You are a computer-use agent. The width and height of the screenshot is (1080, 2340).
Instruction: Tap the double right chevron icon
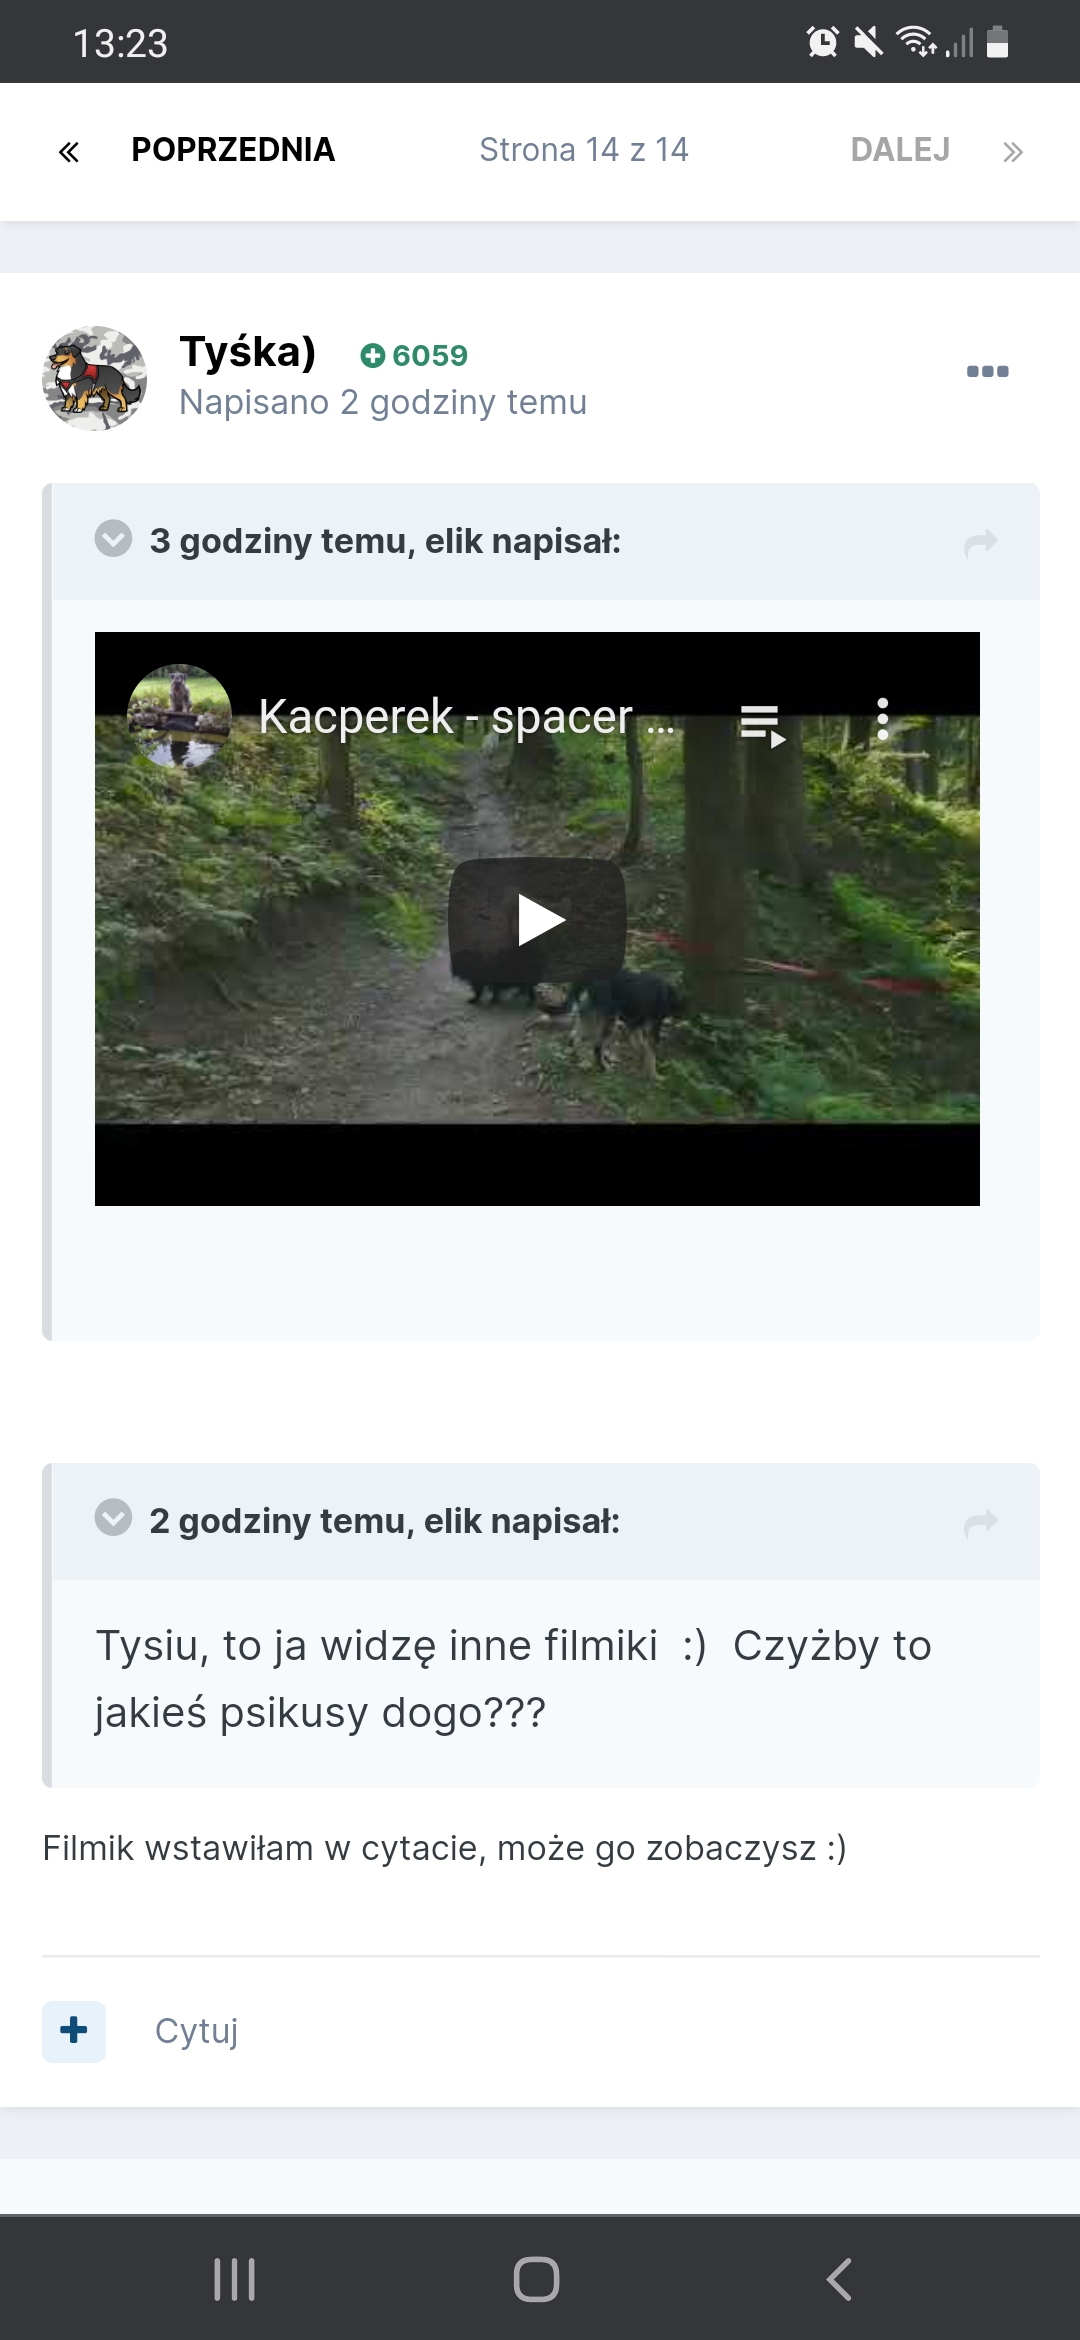[x=1013, y=152]
